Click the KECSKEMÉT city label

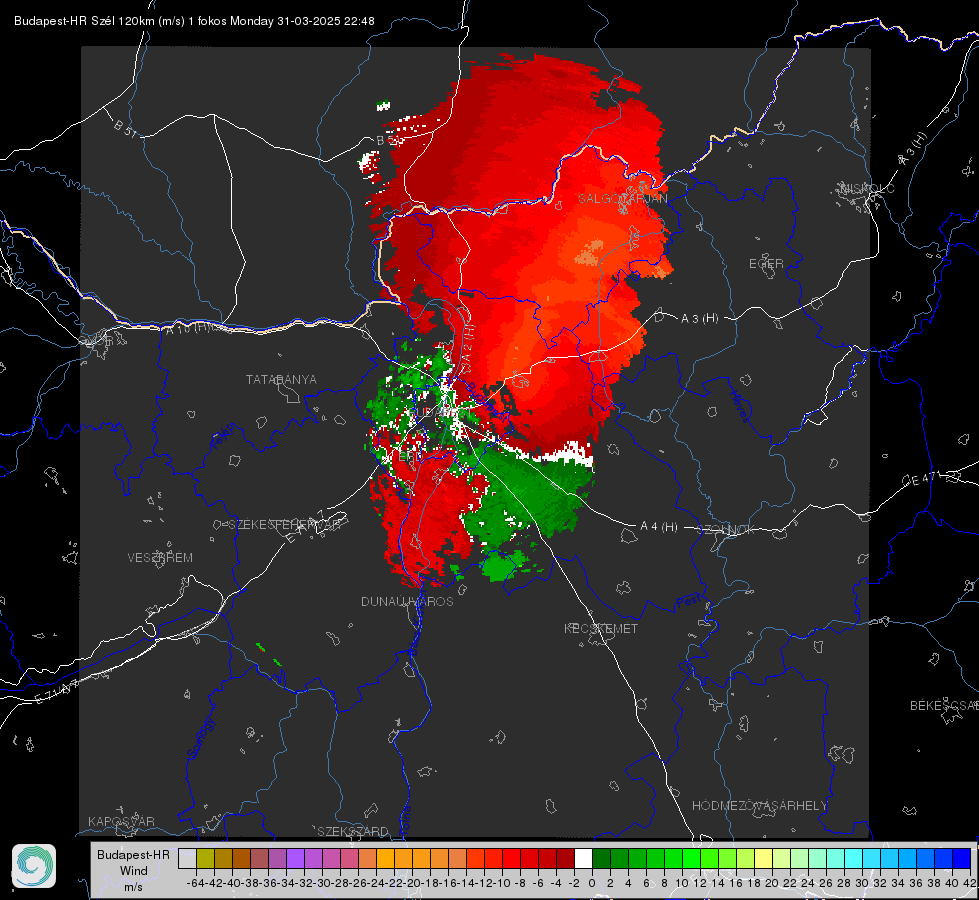click(601, 628)
